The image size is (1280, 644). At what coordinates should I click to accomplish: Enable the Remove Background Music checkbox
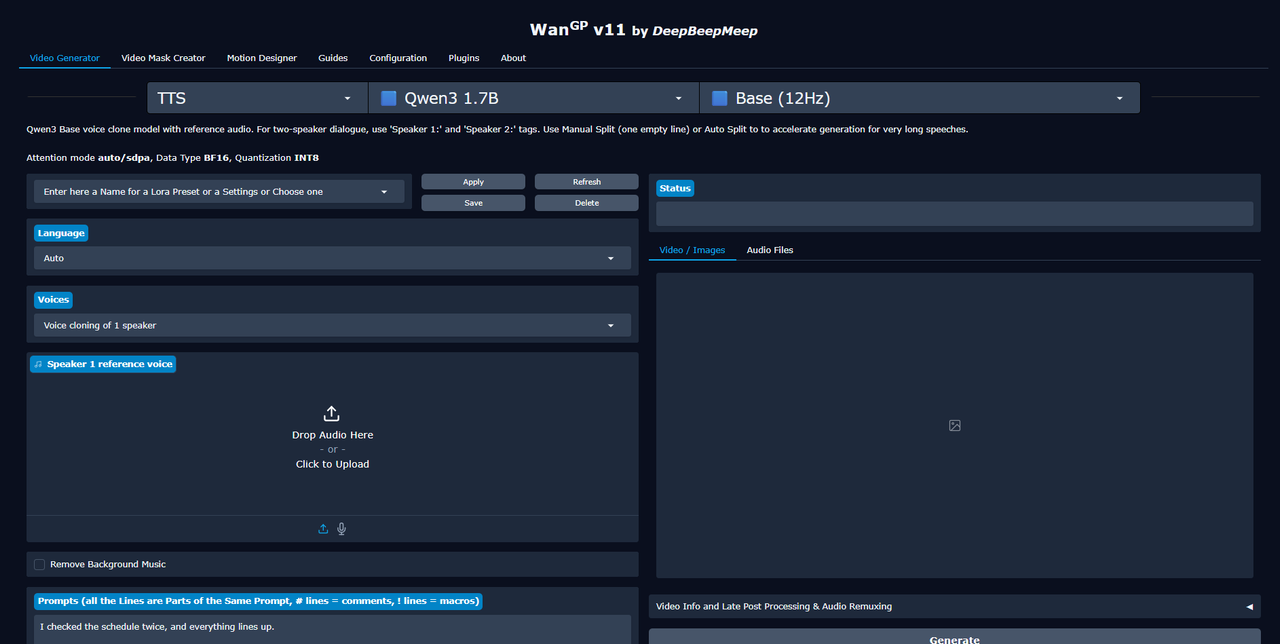39,564
